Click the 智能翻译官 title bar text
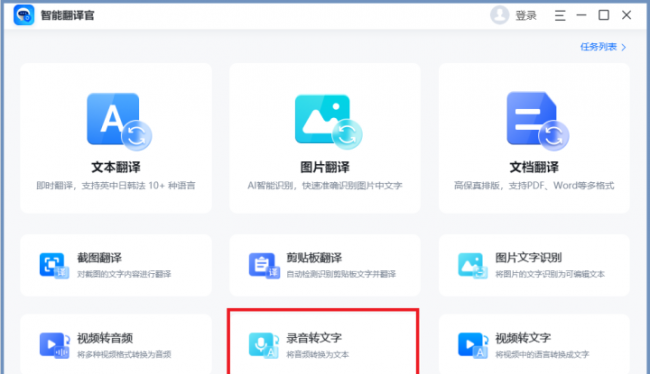The height and width of the screenshot is (374, 650). (68, 16)
